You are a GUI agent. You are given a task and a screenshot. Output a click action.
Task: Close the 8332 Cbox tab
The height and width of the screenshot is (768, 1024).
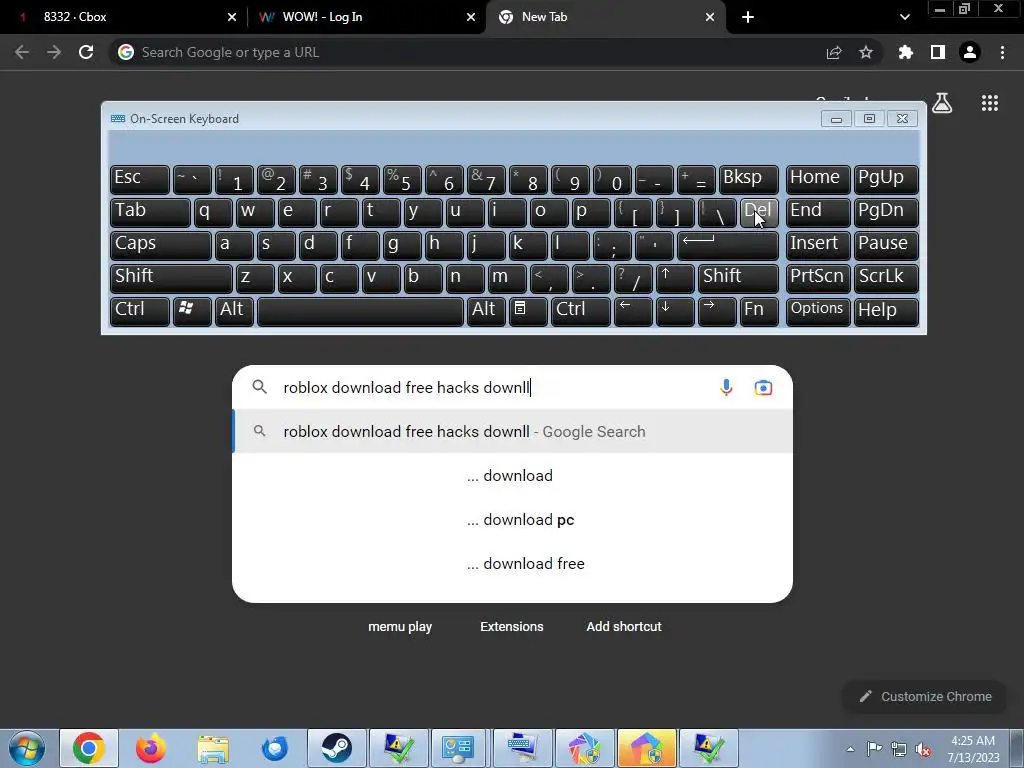232,17
